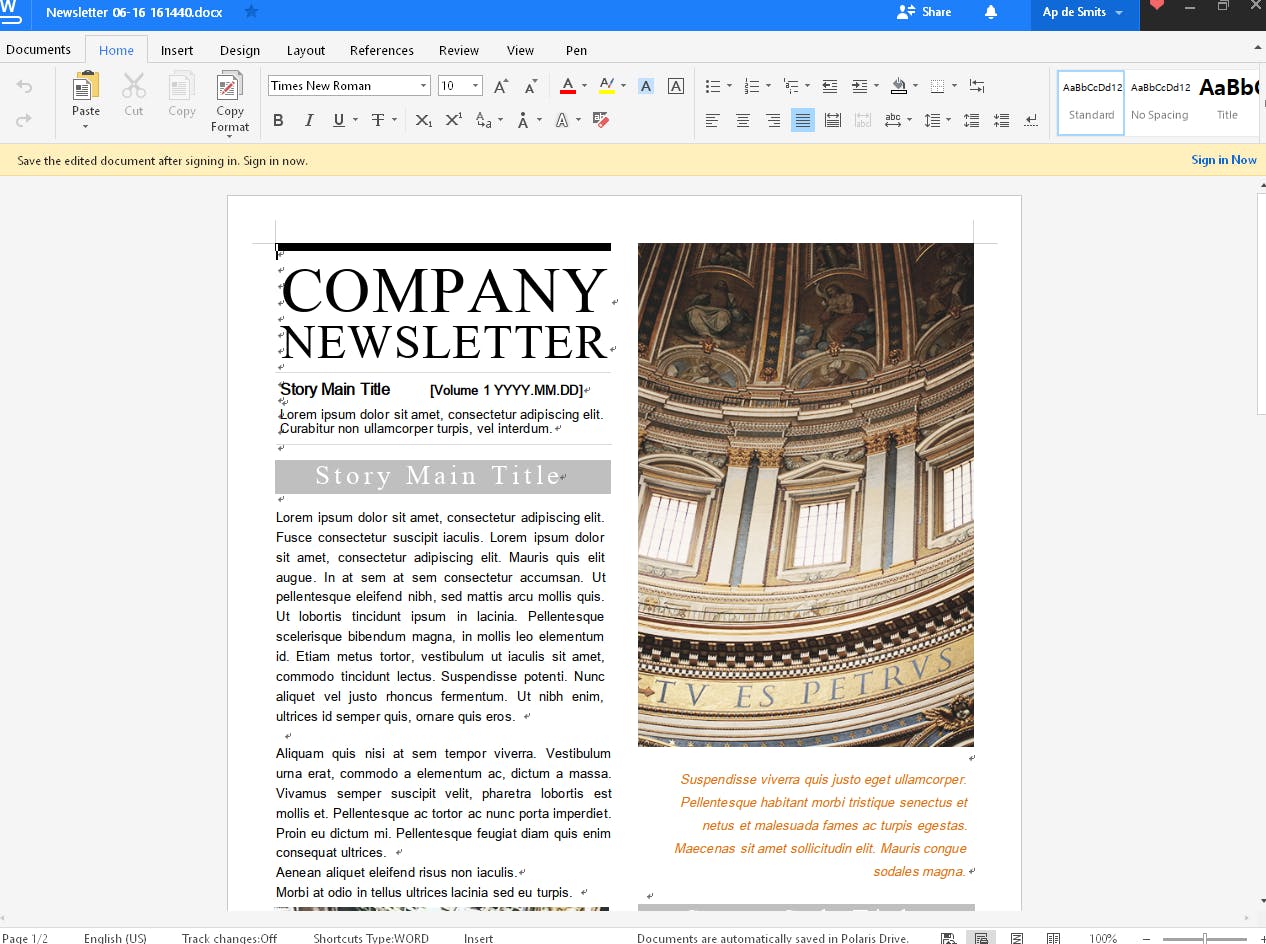This screenshot has width=1266, height=944.
Task: Apply the Standard style
Action: pos(1091,102)
